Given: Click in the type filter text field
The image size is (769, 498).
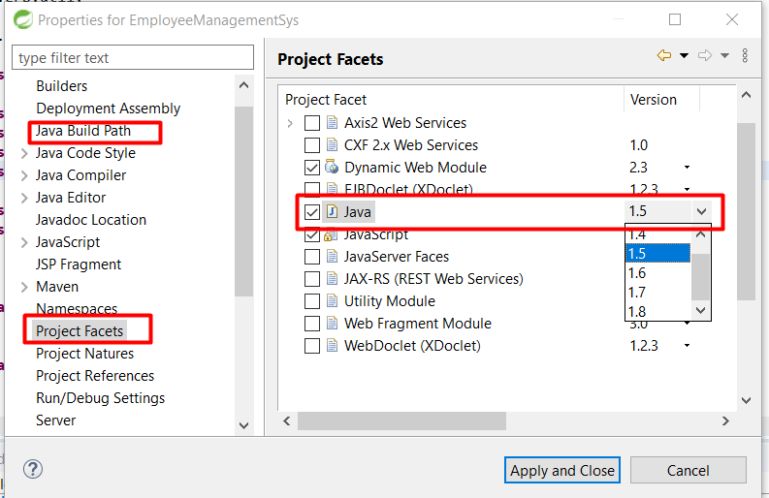Looking at the screenshot, I should (133, 57).
